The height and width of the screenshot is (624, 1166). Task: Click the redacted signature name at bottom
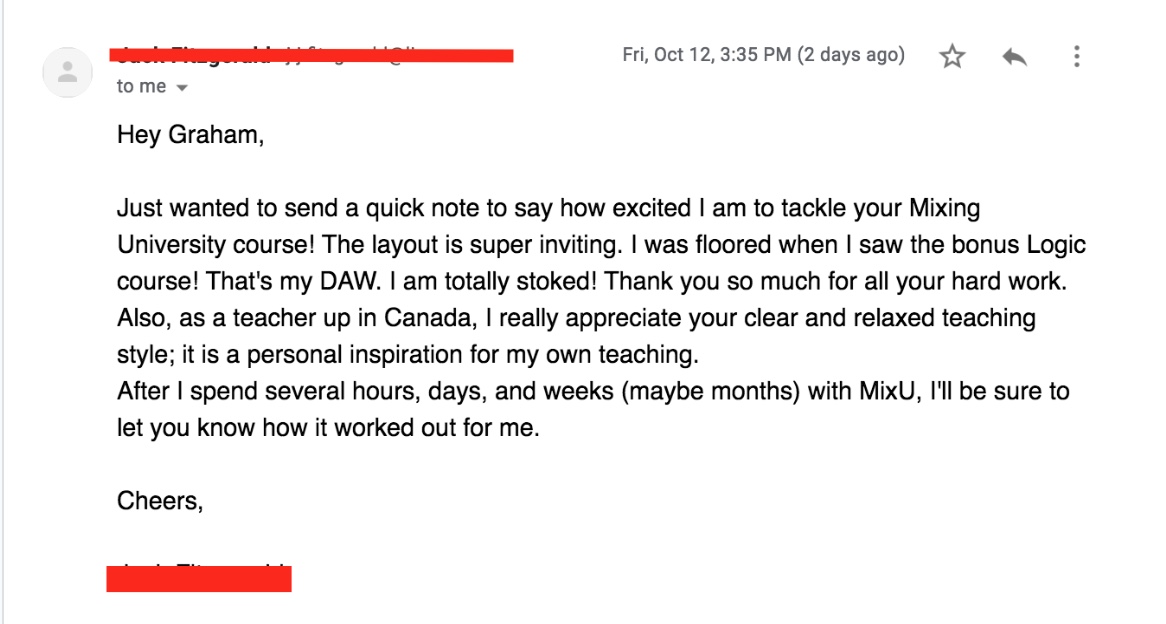point(199,579)
